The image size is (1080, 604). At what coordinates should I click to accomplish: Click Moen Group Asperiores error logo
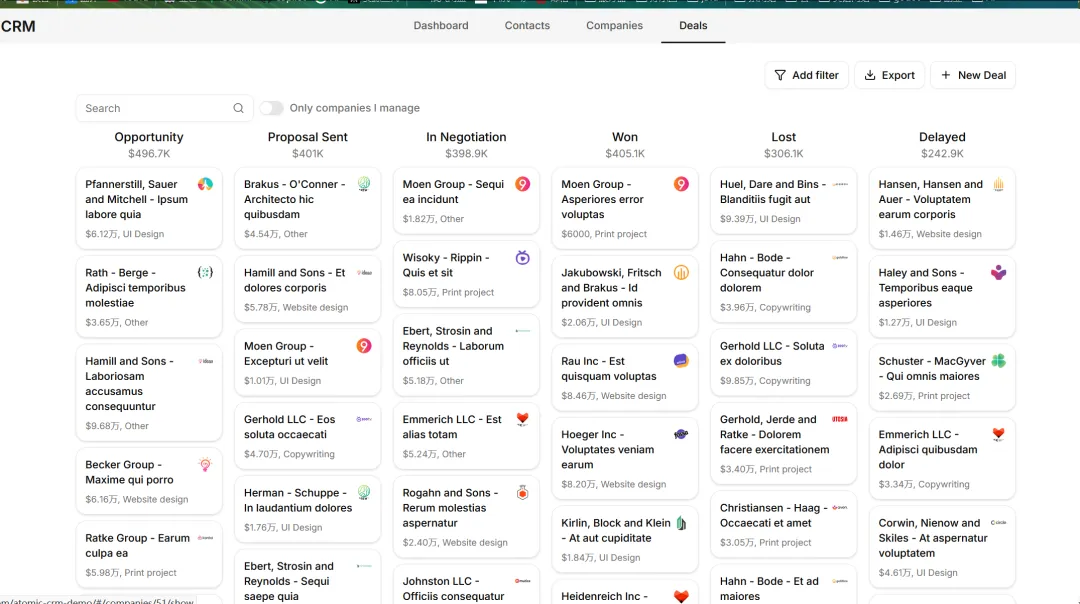point(681,184)
